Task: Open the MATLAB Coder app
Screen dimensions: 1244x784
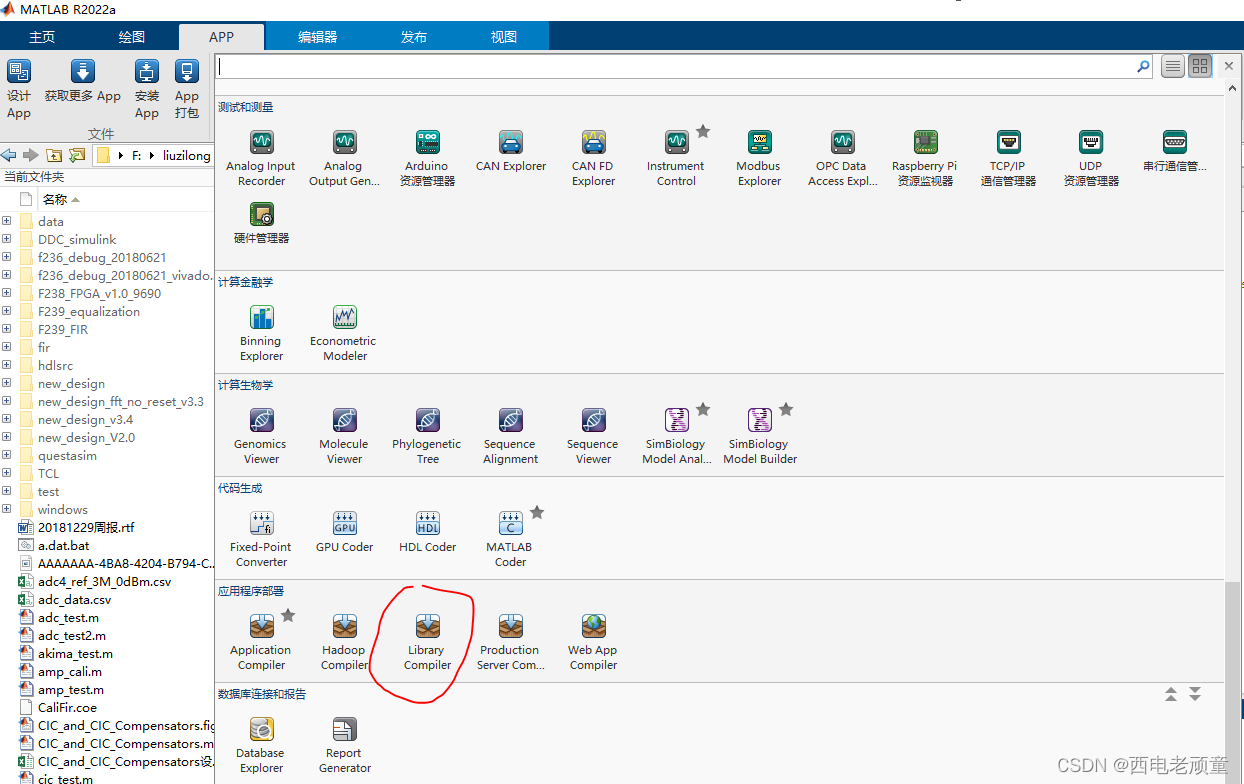Action: 510,539
